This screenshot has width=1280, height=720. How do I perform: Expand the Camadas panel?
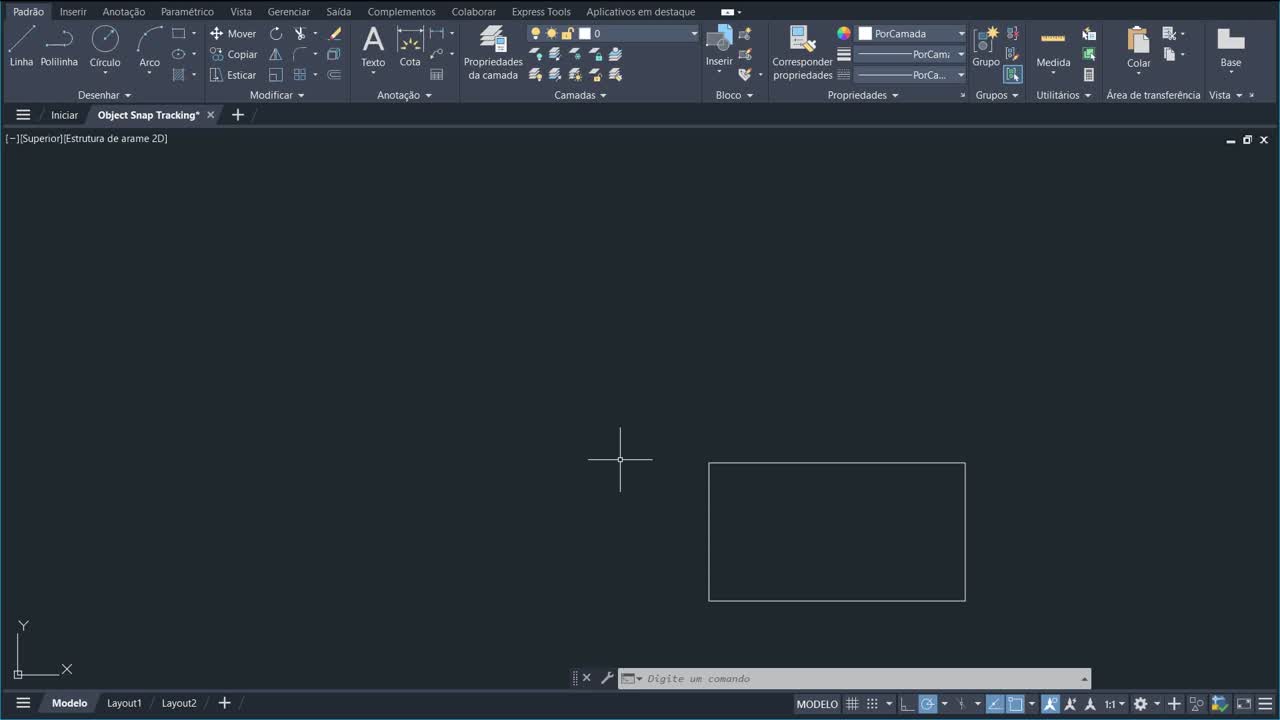point(580,95)
